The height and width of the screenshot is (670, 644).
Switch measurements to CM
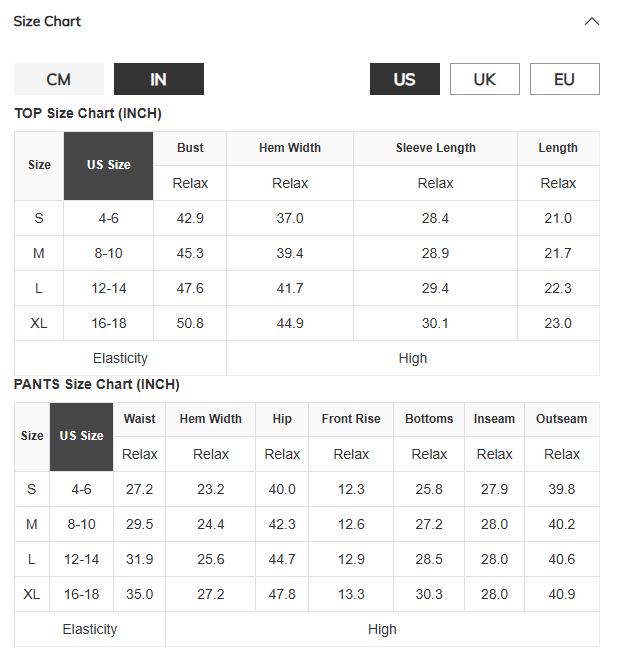[x=59, y=79]
